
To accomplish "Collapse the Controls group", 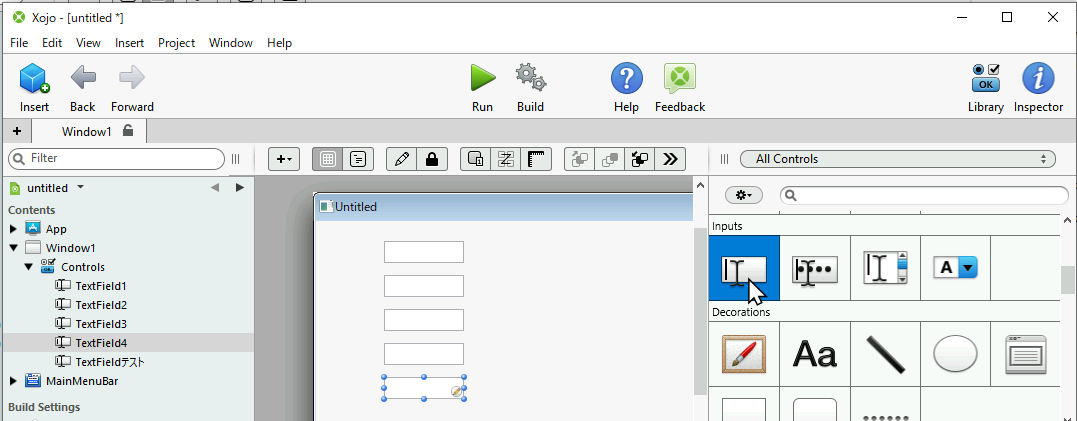I will [28, 267].
